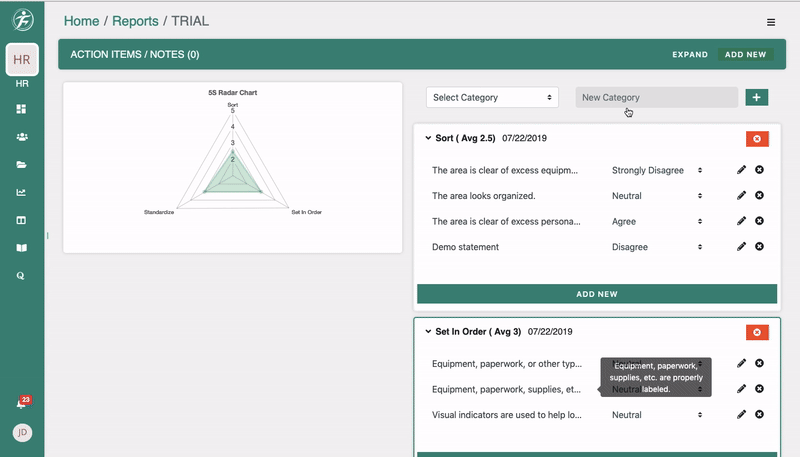Click into the New Category field
The width and height of the screenshot is (800, 457).
pos(656,97)
